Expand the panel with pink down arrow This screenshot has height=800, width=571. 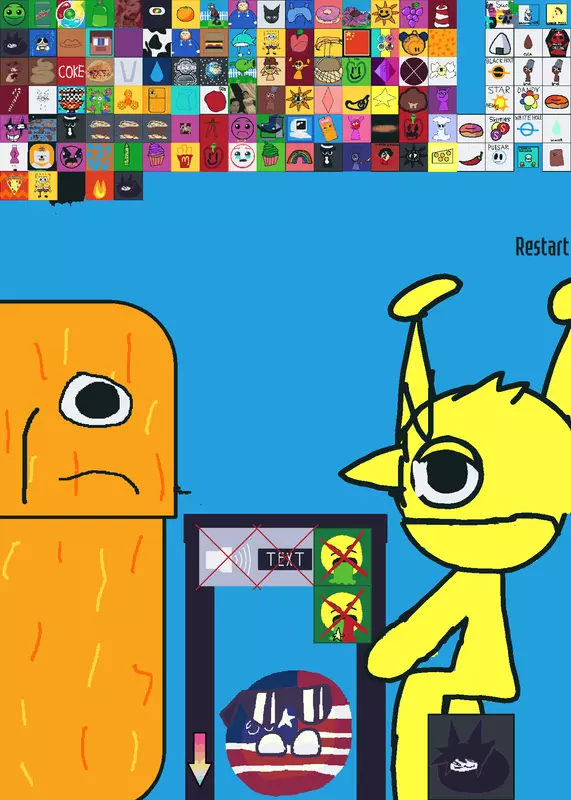click(x=200, y=759)
